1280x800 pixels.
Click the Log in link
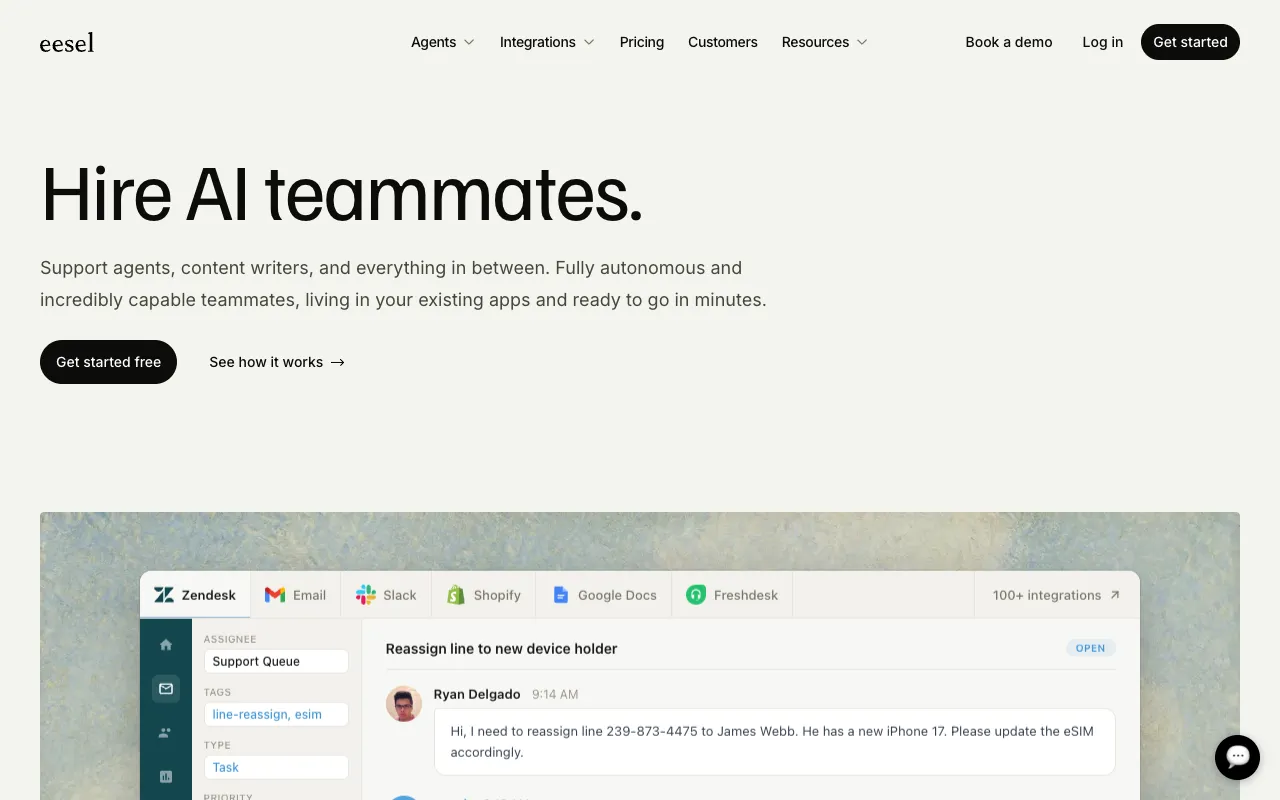(1103, 42)
